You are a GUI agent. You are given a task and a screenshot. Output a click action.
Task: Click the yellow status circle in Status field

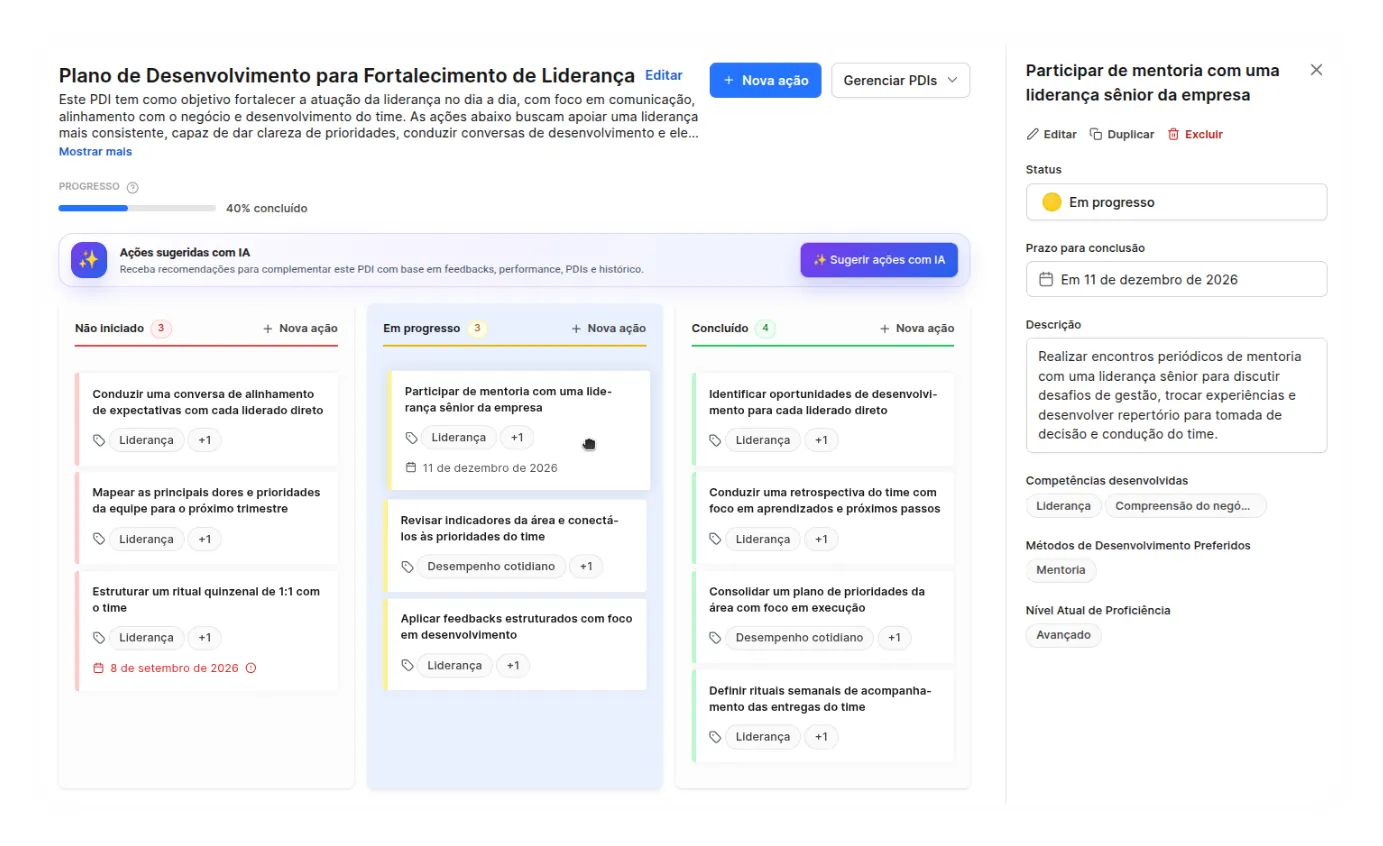point(1051,202)
